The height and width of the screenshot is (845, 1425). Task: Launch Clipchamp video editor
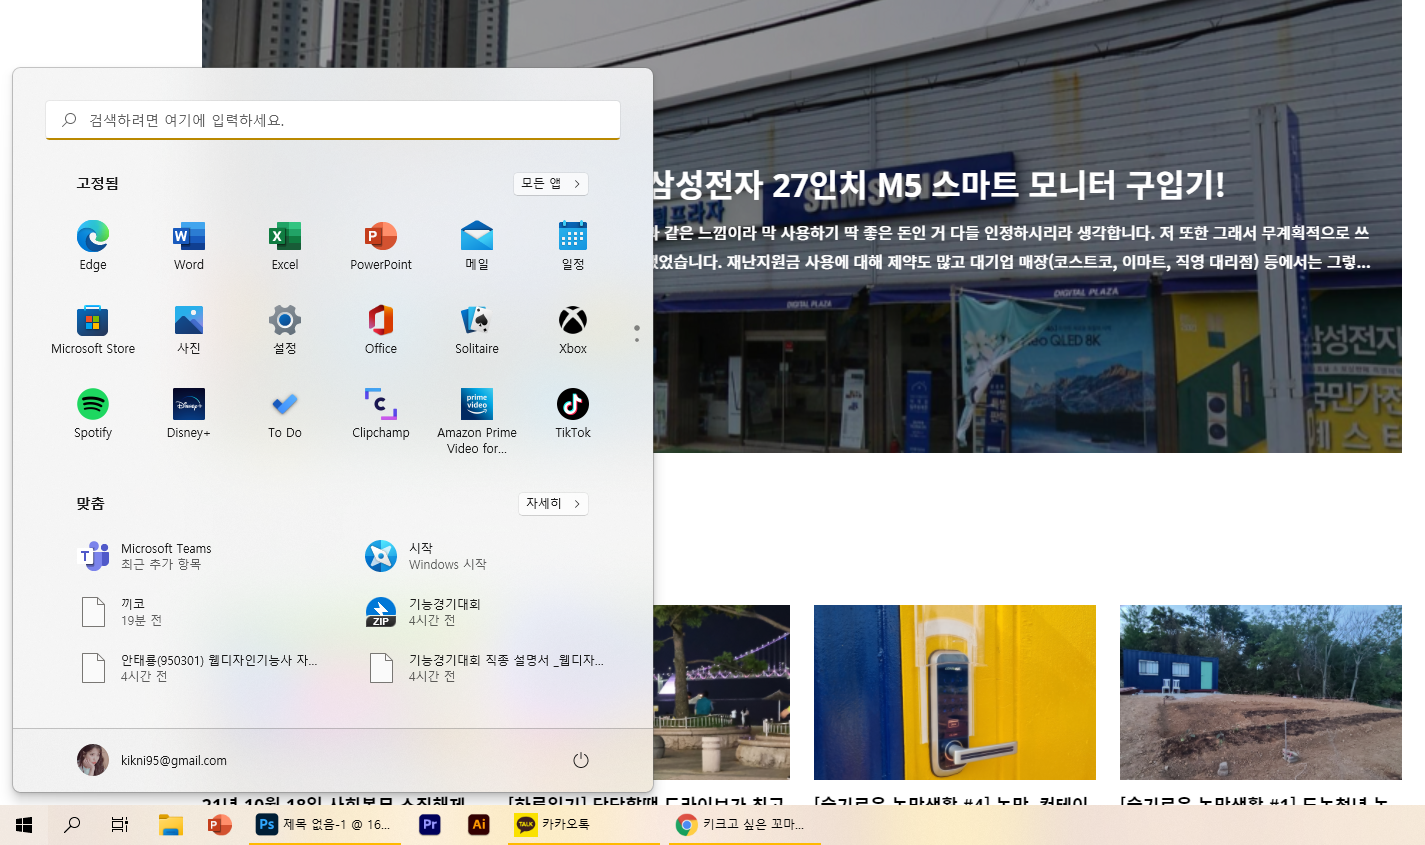pyautogui.click(x=381, y=414)
